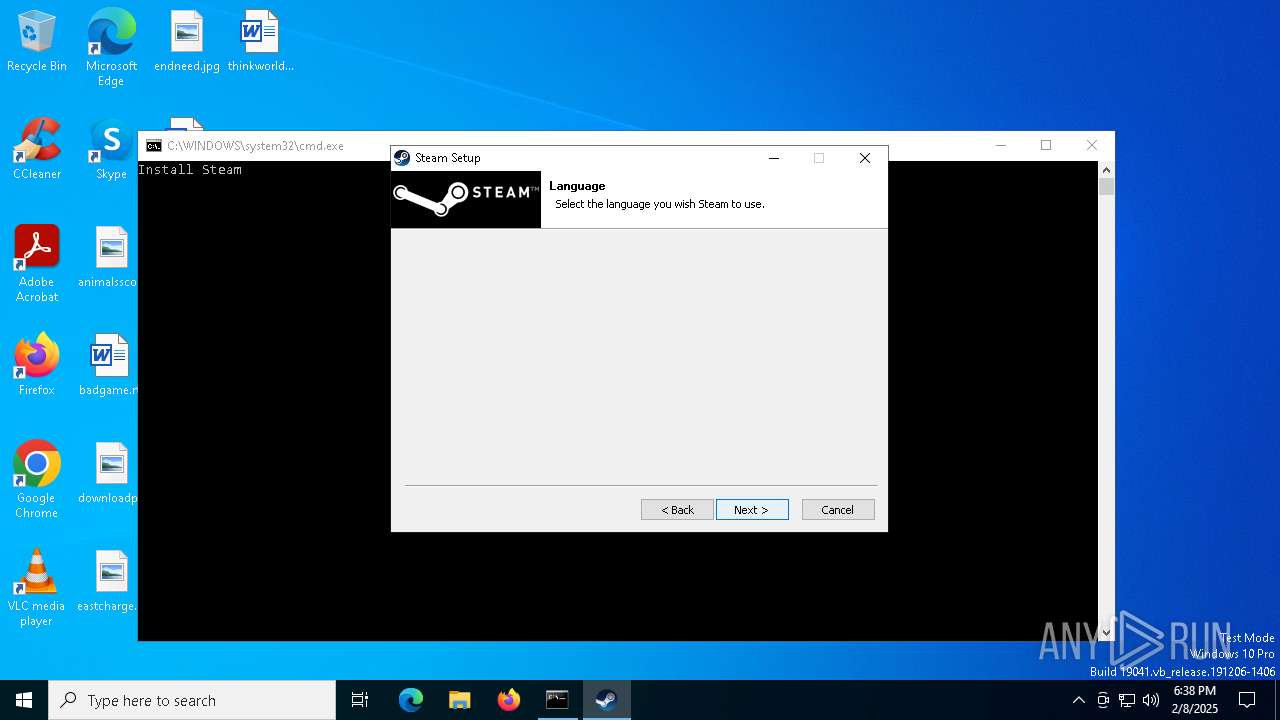Select the Microsoft Edge desktop shortcut
Screen dimensions: 1280x720
tap(111, 48)
